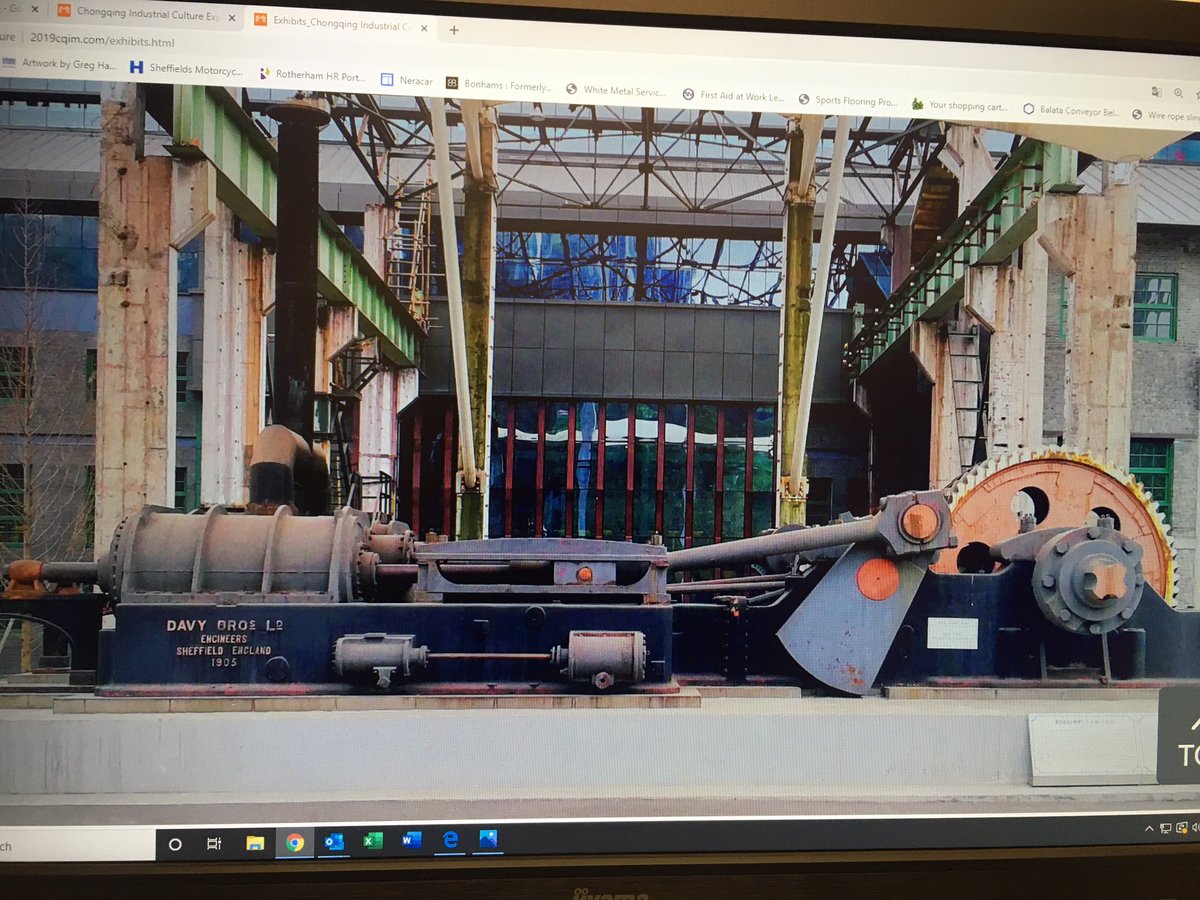This screenshot has width=1200, height=900.
Task: Open Word from the taskbar
Action: (412, 840)
